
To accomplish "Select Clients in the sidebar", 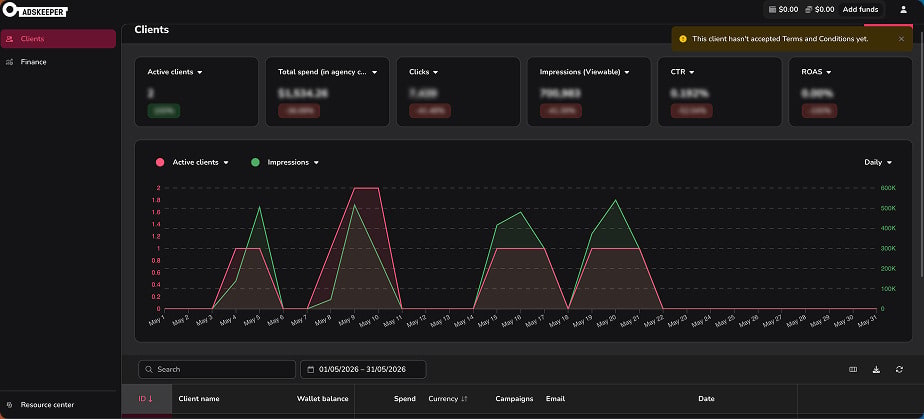I will 58,39.
